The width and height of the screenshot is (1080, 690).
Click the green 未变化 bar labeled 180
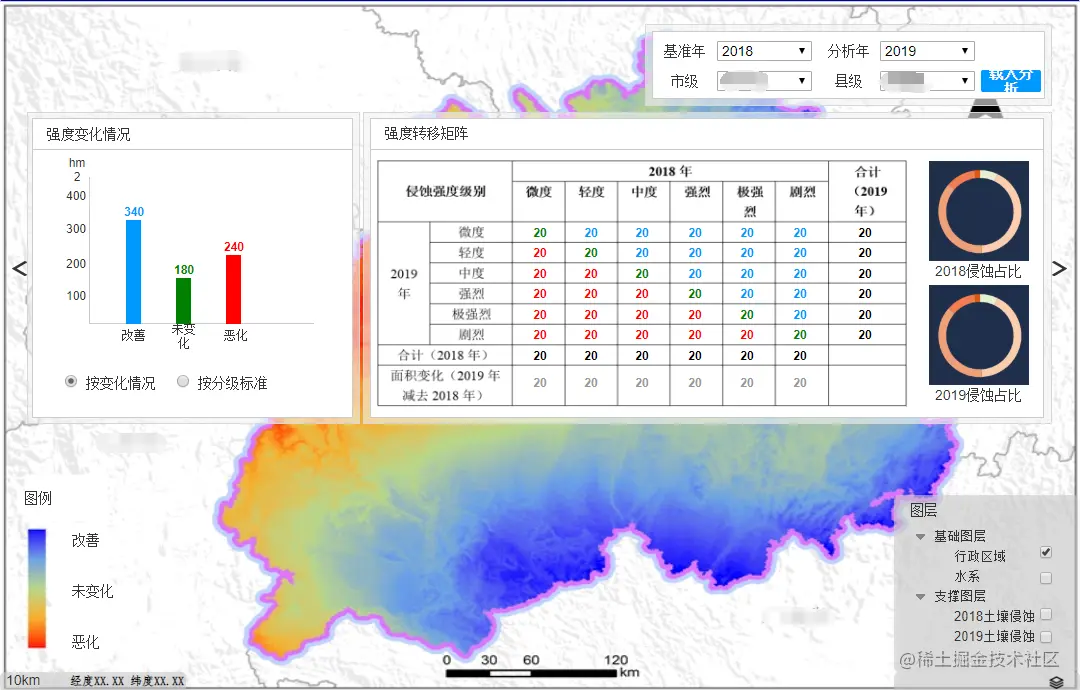click(x=183, y=301)
